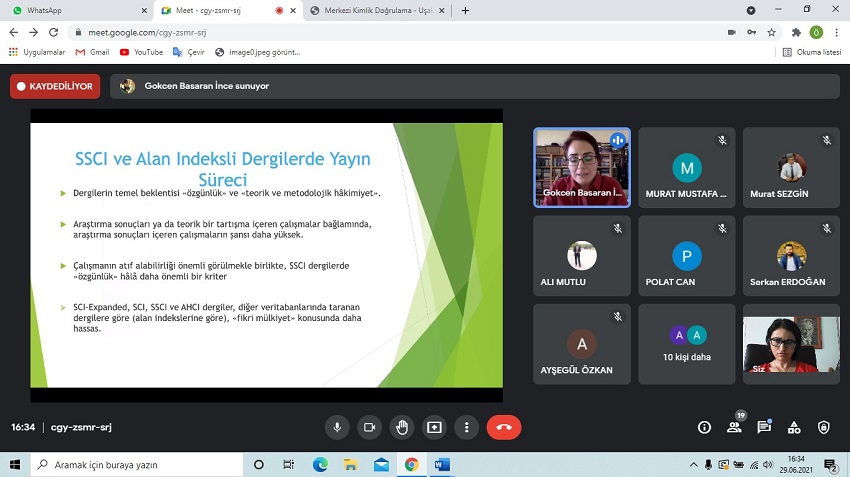Select Gokcen Basaran's video tile

click(581, 167)
